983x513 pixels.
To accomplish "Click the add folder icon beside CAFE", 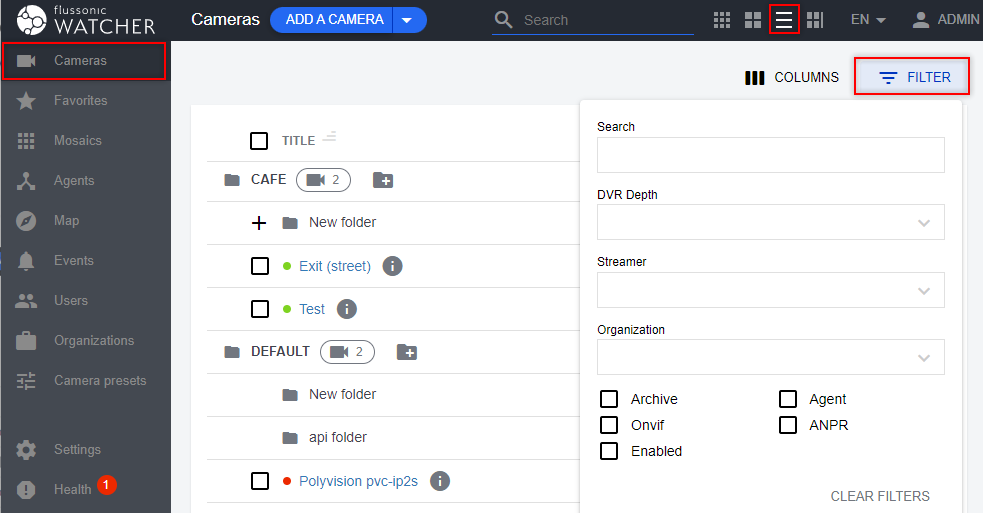I will click(383, 180).
